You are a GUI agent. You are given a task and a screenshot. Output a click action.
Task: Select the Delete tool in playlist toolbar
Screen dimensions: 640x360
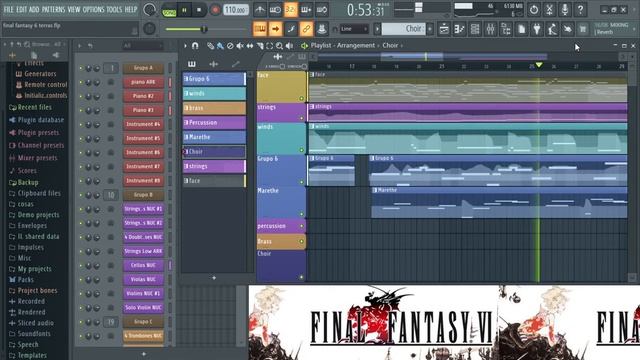(230, 46)
